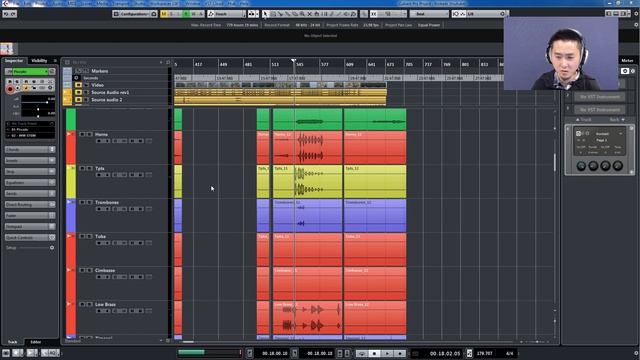Click the Horns_12 clip in arrangement

pyautogui.click(x=375, y=147)
